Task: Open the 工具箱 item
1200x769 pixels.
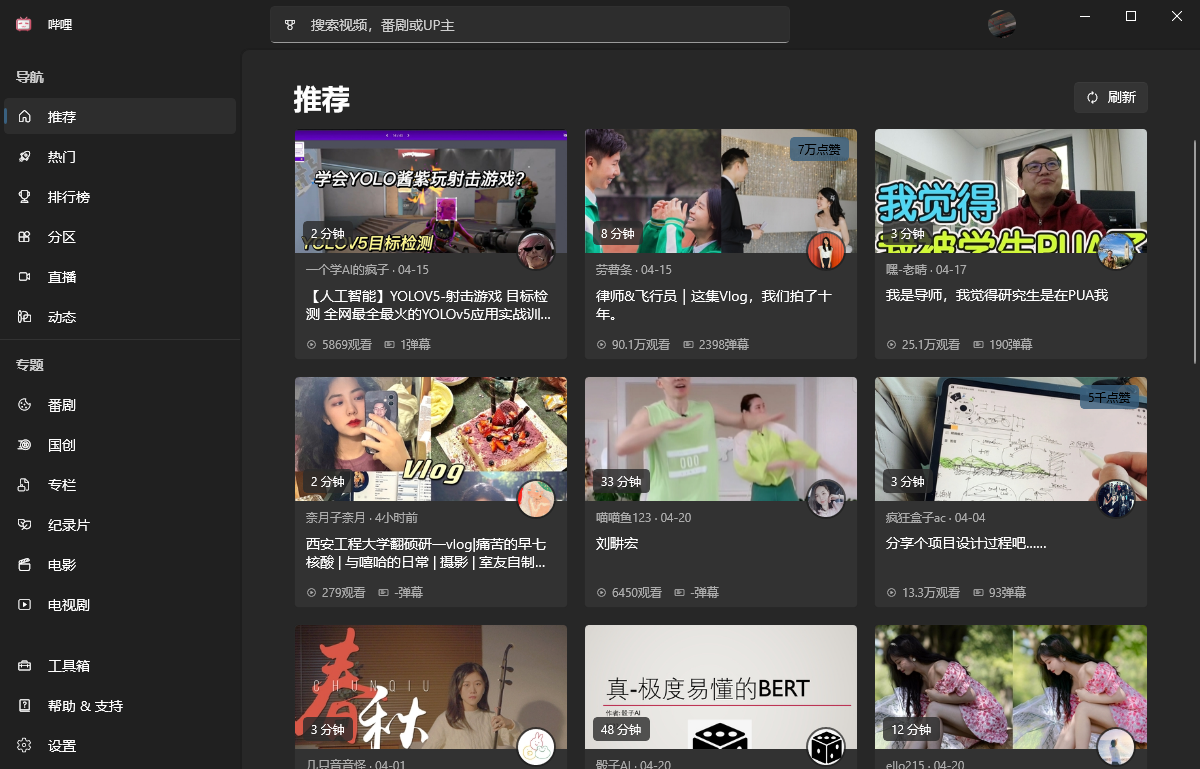Action: (120, 665)
